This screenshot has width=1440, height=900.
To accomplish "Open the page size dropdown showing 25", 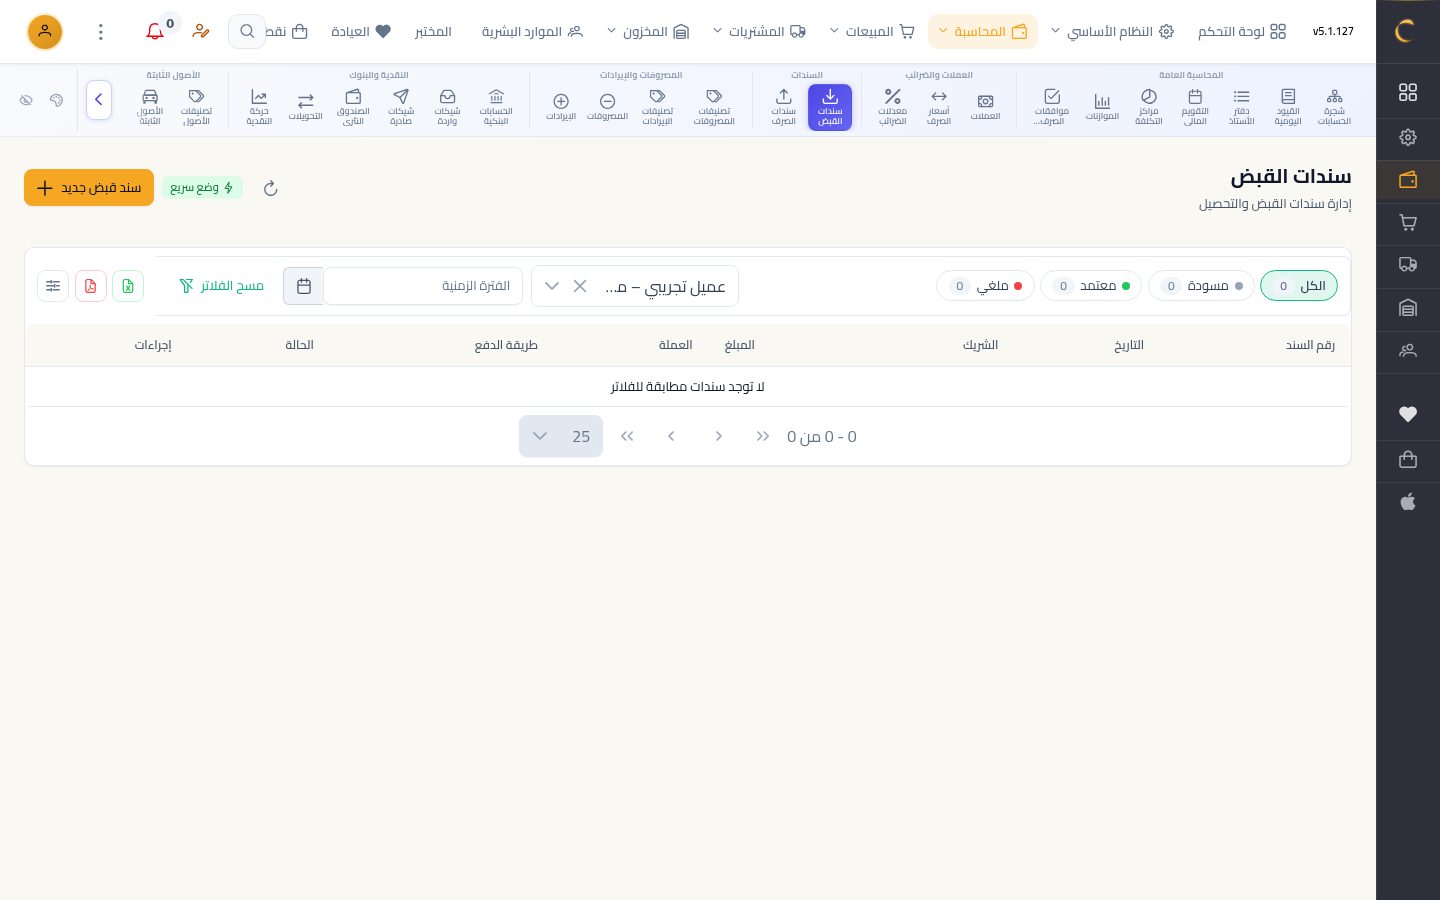I will pyautogui.click(x=561, y=436).
